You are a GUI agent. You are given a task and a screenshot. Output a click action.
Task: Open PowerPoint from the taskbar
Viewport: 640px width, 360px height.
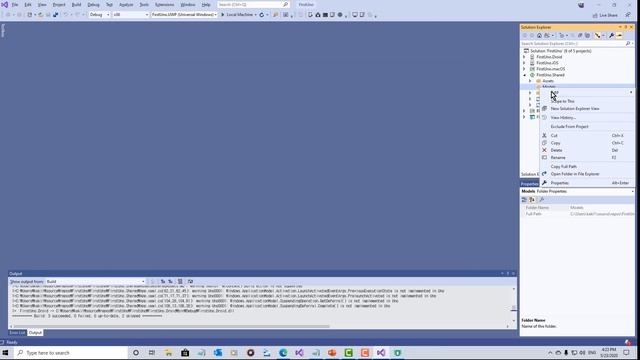[x=332, y=353]
